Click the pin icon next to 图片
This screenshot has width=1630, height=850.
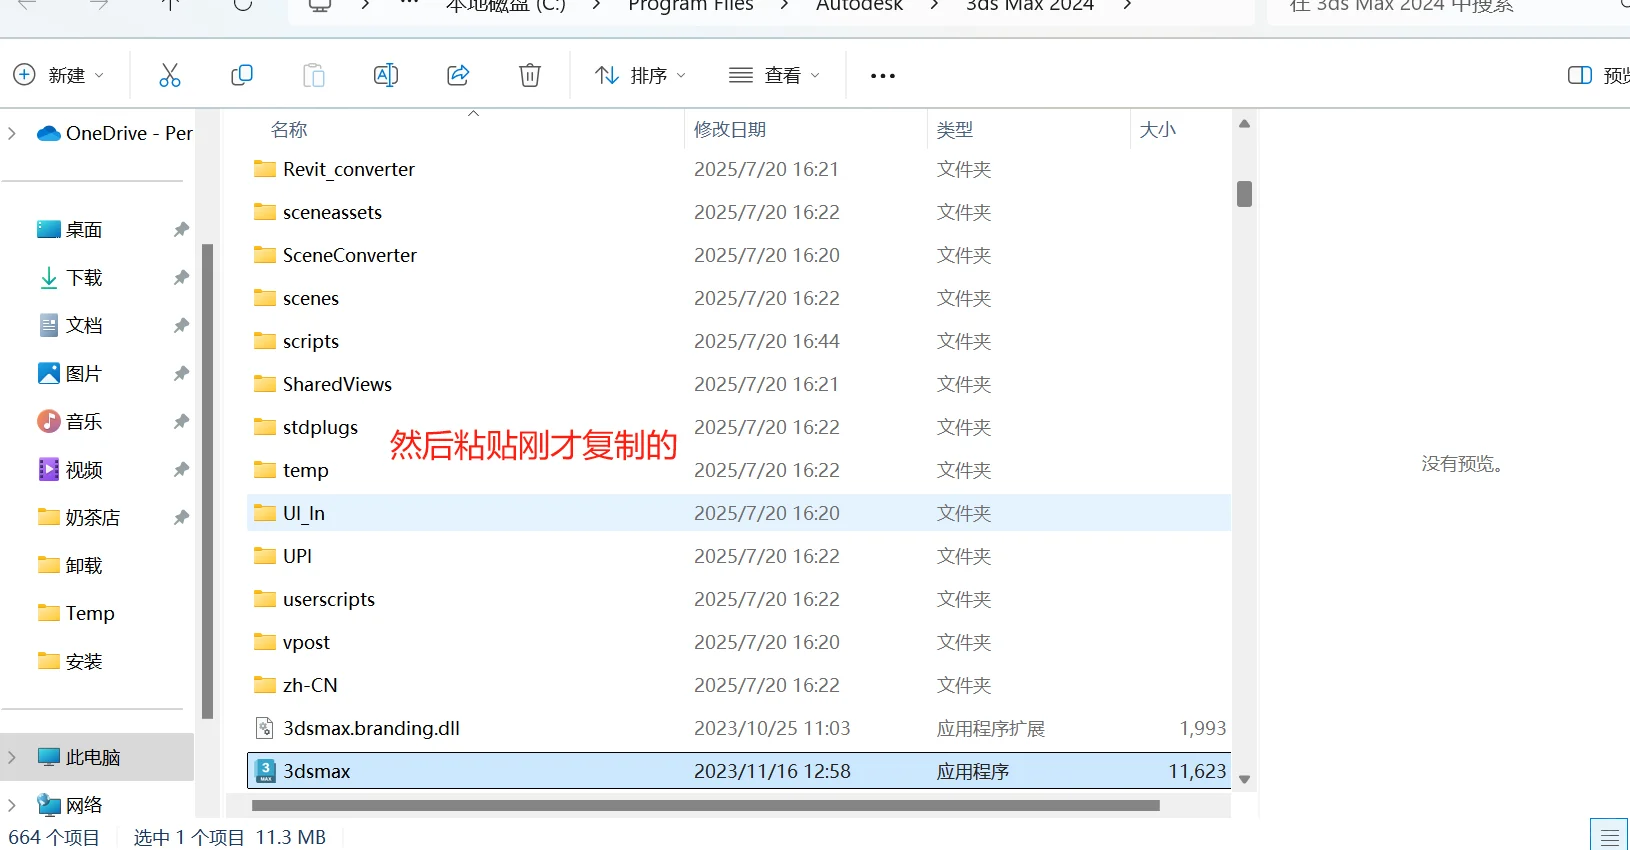181,373
